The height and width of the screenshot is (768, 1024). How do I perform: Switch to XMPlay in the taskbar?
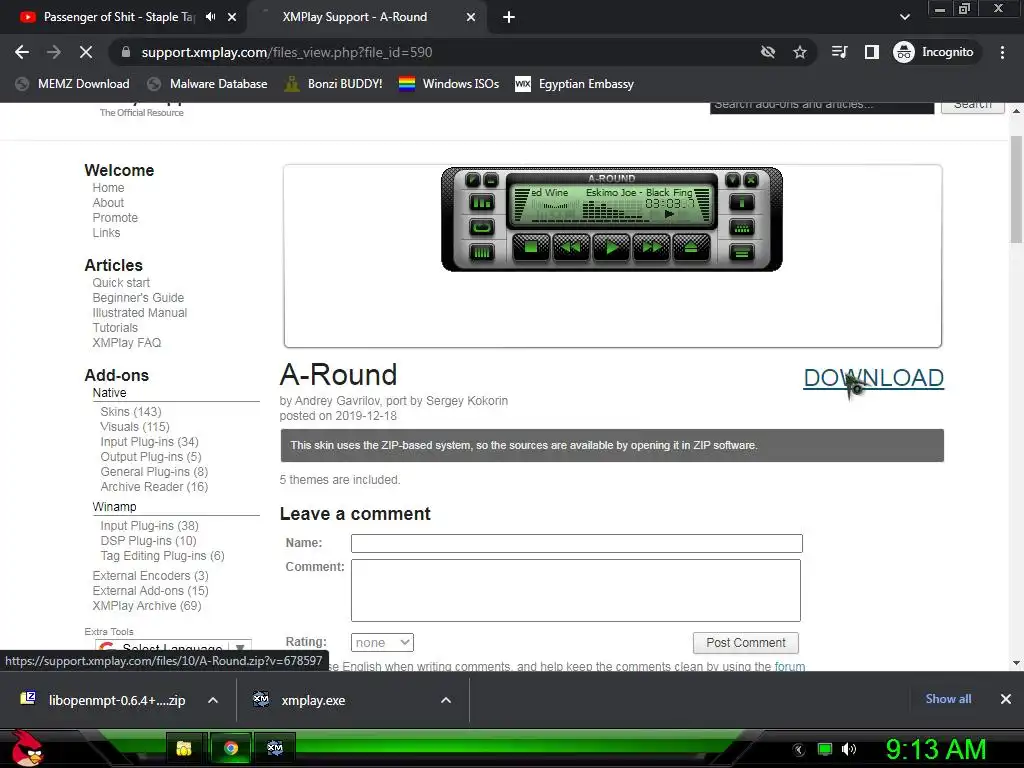click(275, 748)
